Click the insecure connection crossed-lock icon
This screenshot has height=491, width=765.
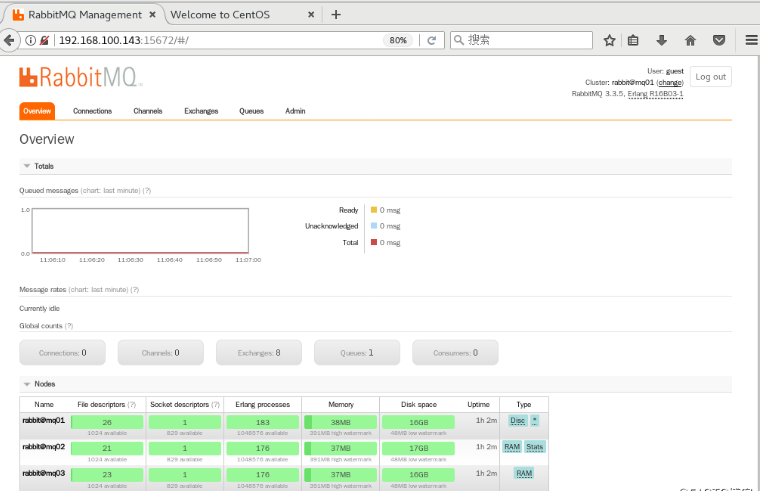tap(44, 40)
